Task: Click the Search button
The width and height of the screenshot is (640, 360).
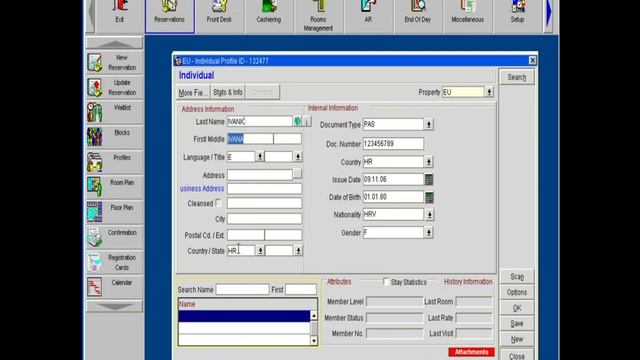Action: pos(517,77)
